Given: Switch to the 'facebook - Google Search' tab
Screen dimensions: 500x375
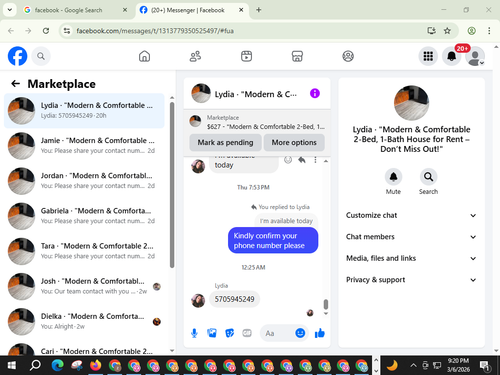Looking at the screenshot, I should click(x=75, y=10).
